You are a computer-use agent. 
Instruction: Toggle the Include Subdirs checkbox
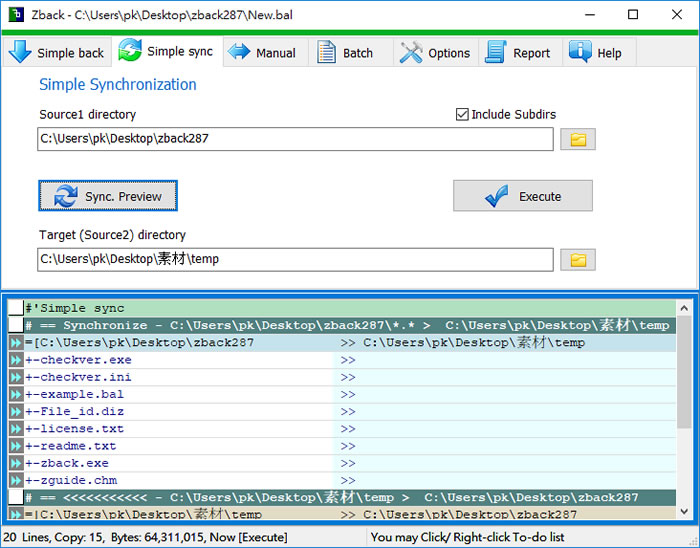(462, 114)
